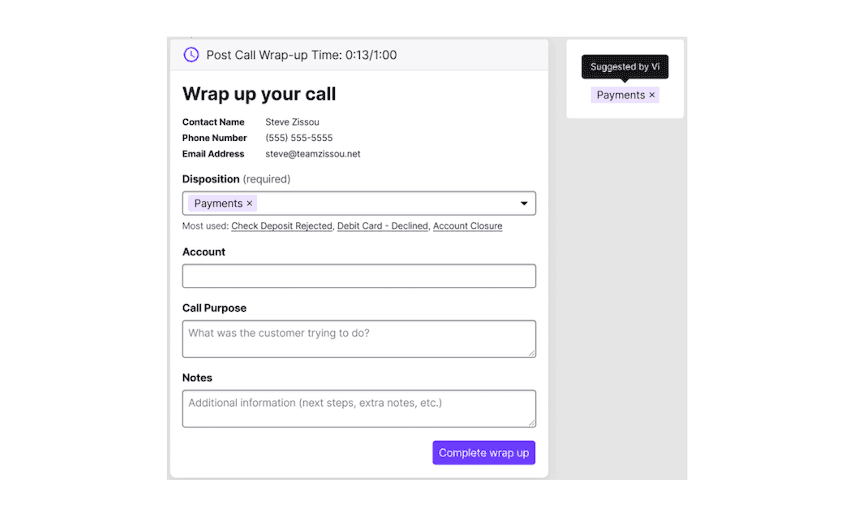Image resolution: width=850 pixels, height=515 pixels.
Task: Click the Payments label inside Disposition box
Action: click(218, 204)
